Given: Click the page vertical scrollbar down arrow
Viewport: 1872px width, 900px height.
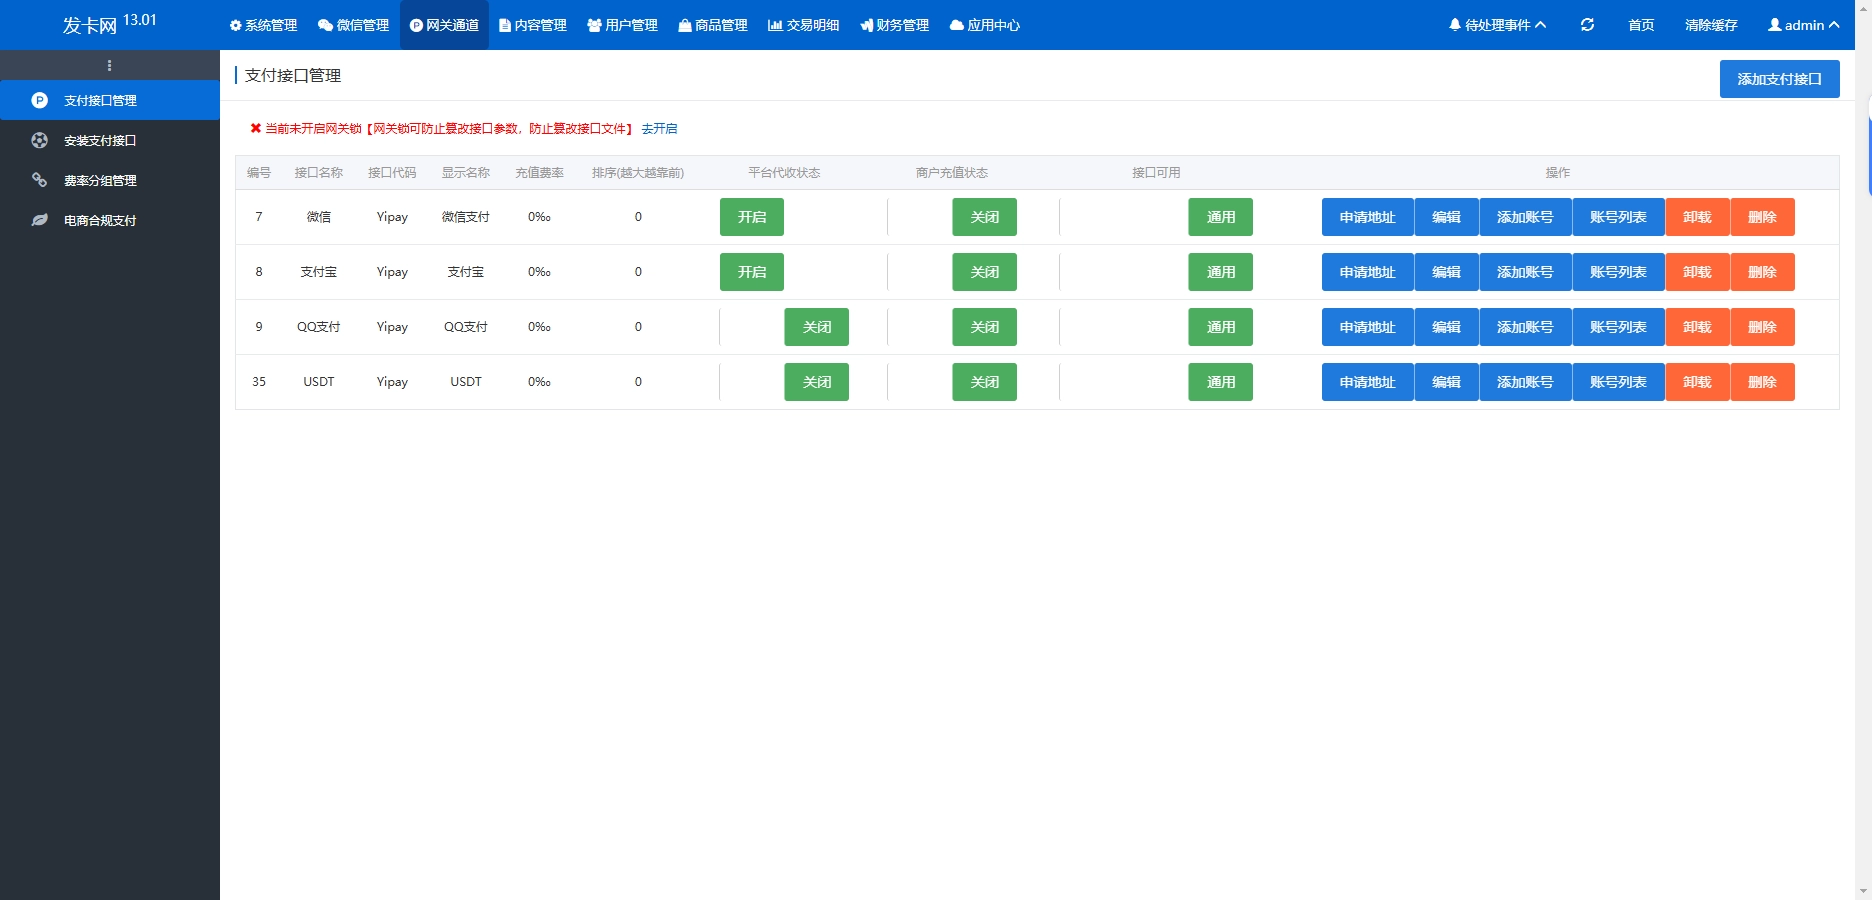Looking at the screenshot, I should tap(1863, 890).
